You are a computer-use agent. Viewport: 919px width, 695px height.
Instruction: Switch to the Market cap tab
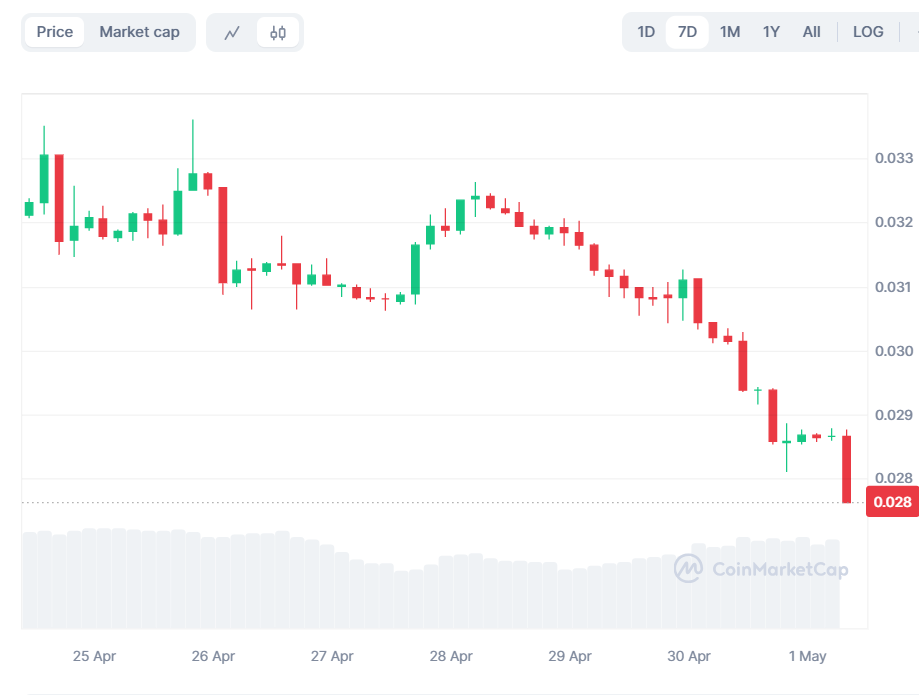coord(139,32)
